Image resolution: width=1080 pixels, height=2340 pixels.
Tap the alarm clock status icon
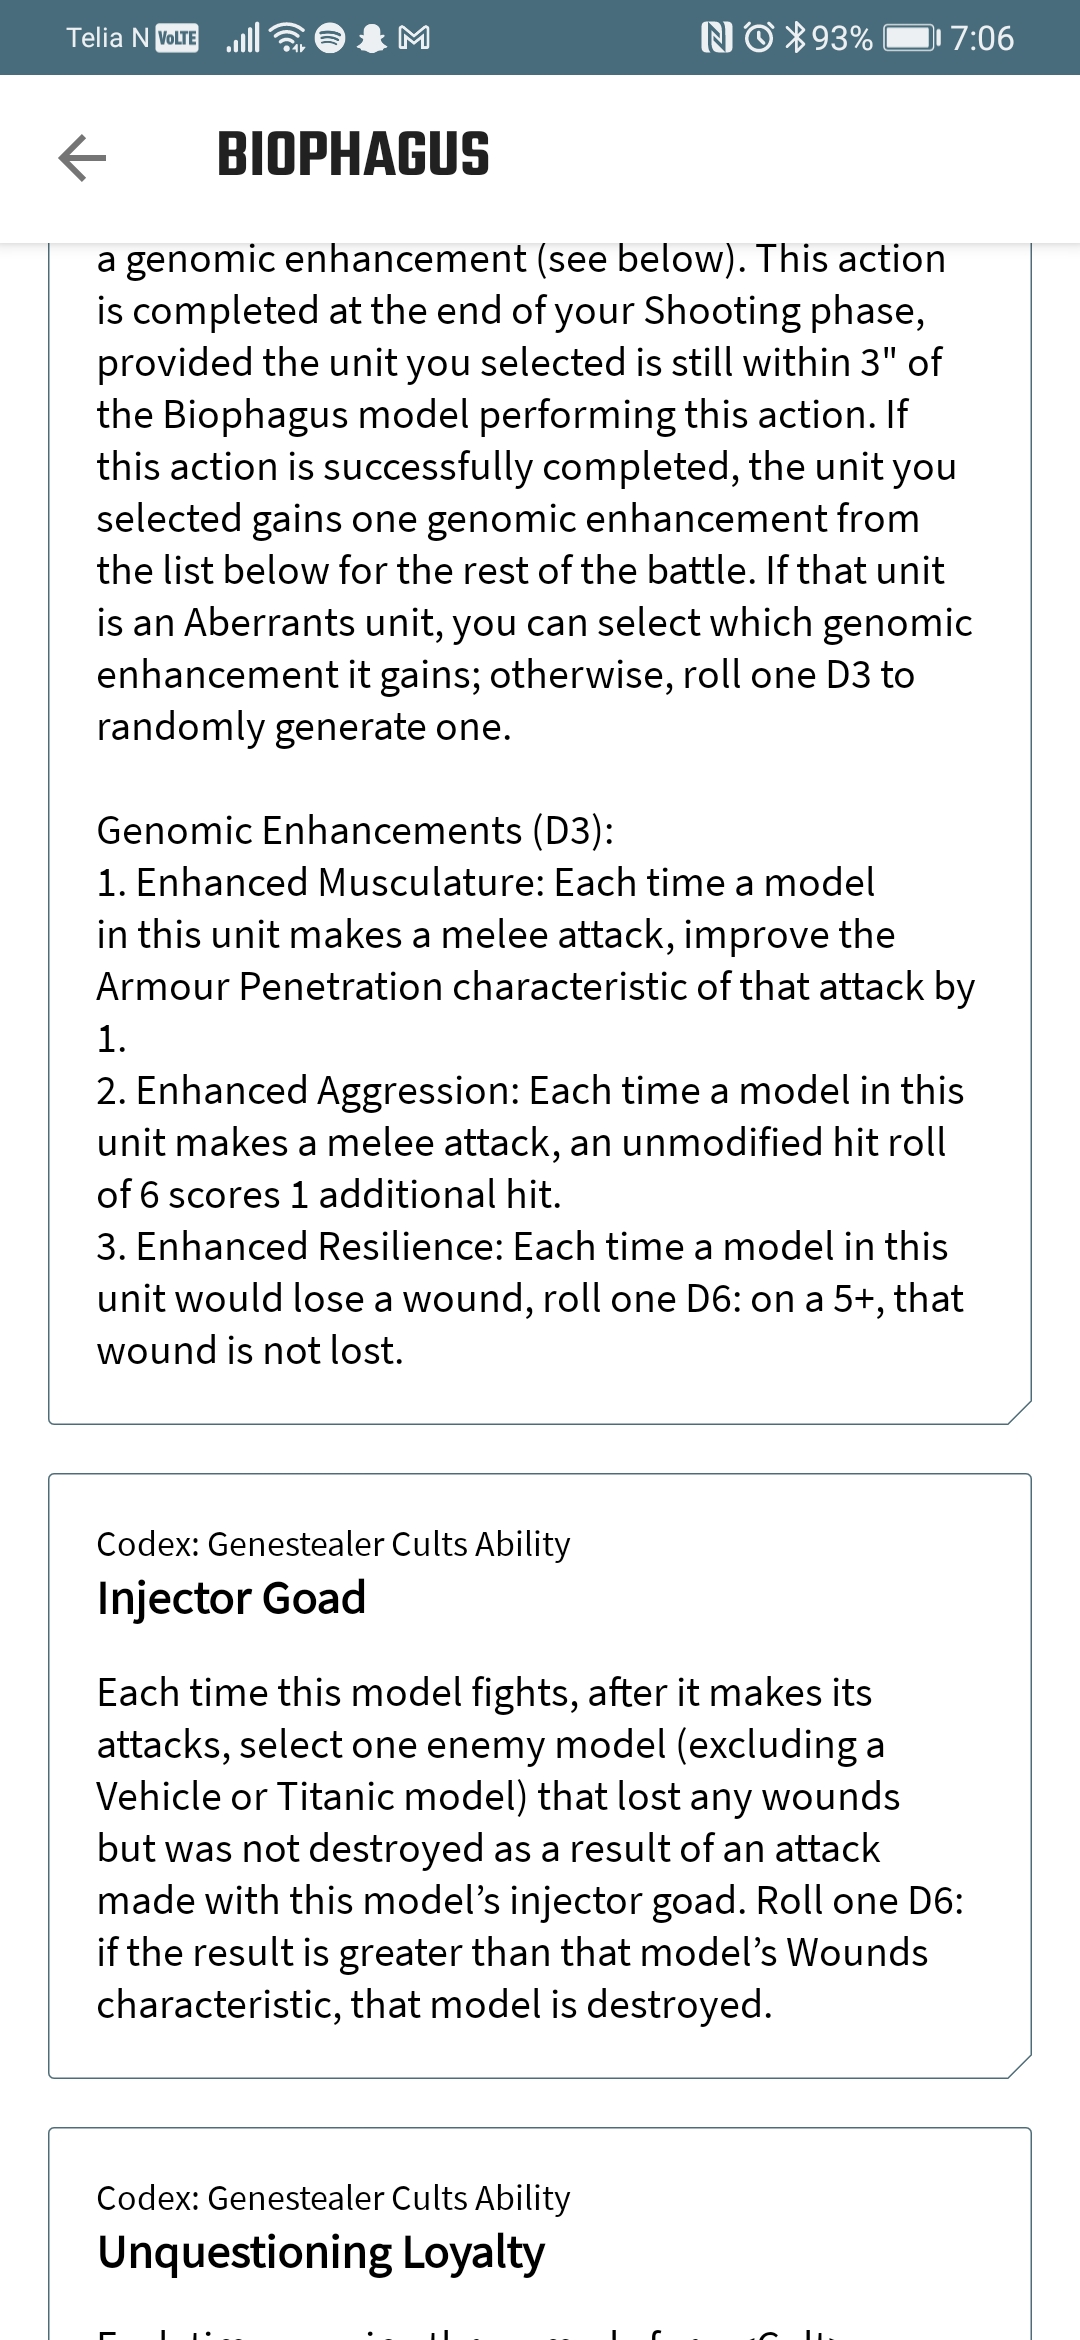pos(760,38)
